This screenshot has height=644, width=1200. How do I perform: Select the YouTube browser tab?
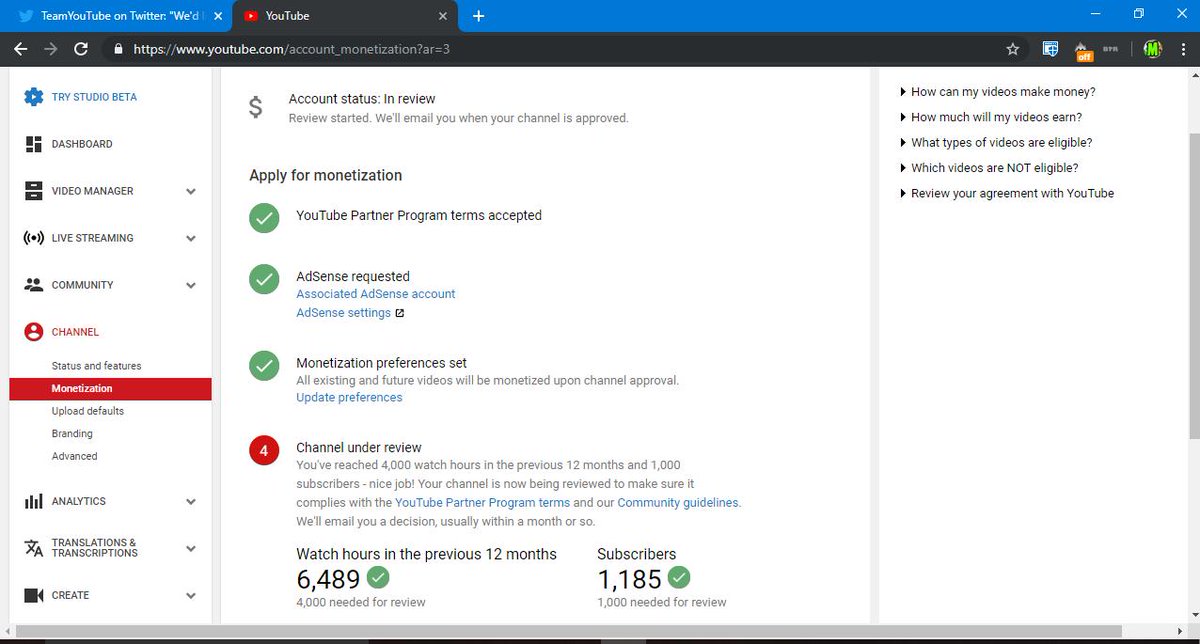coord(345,16)
